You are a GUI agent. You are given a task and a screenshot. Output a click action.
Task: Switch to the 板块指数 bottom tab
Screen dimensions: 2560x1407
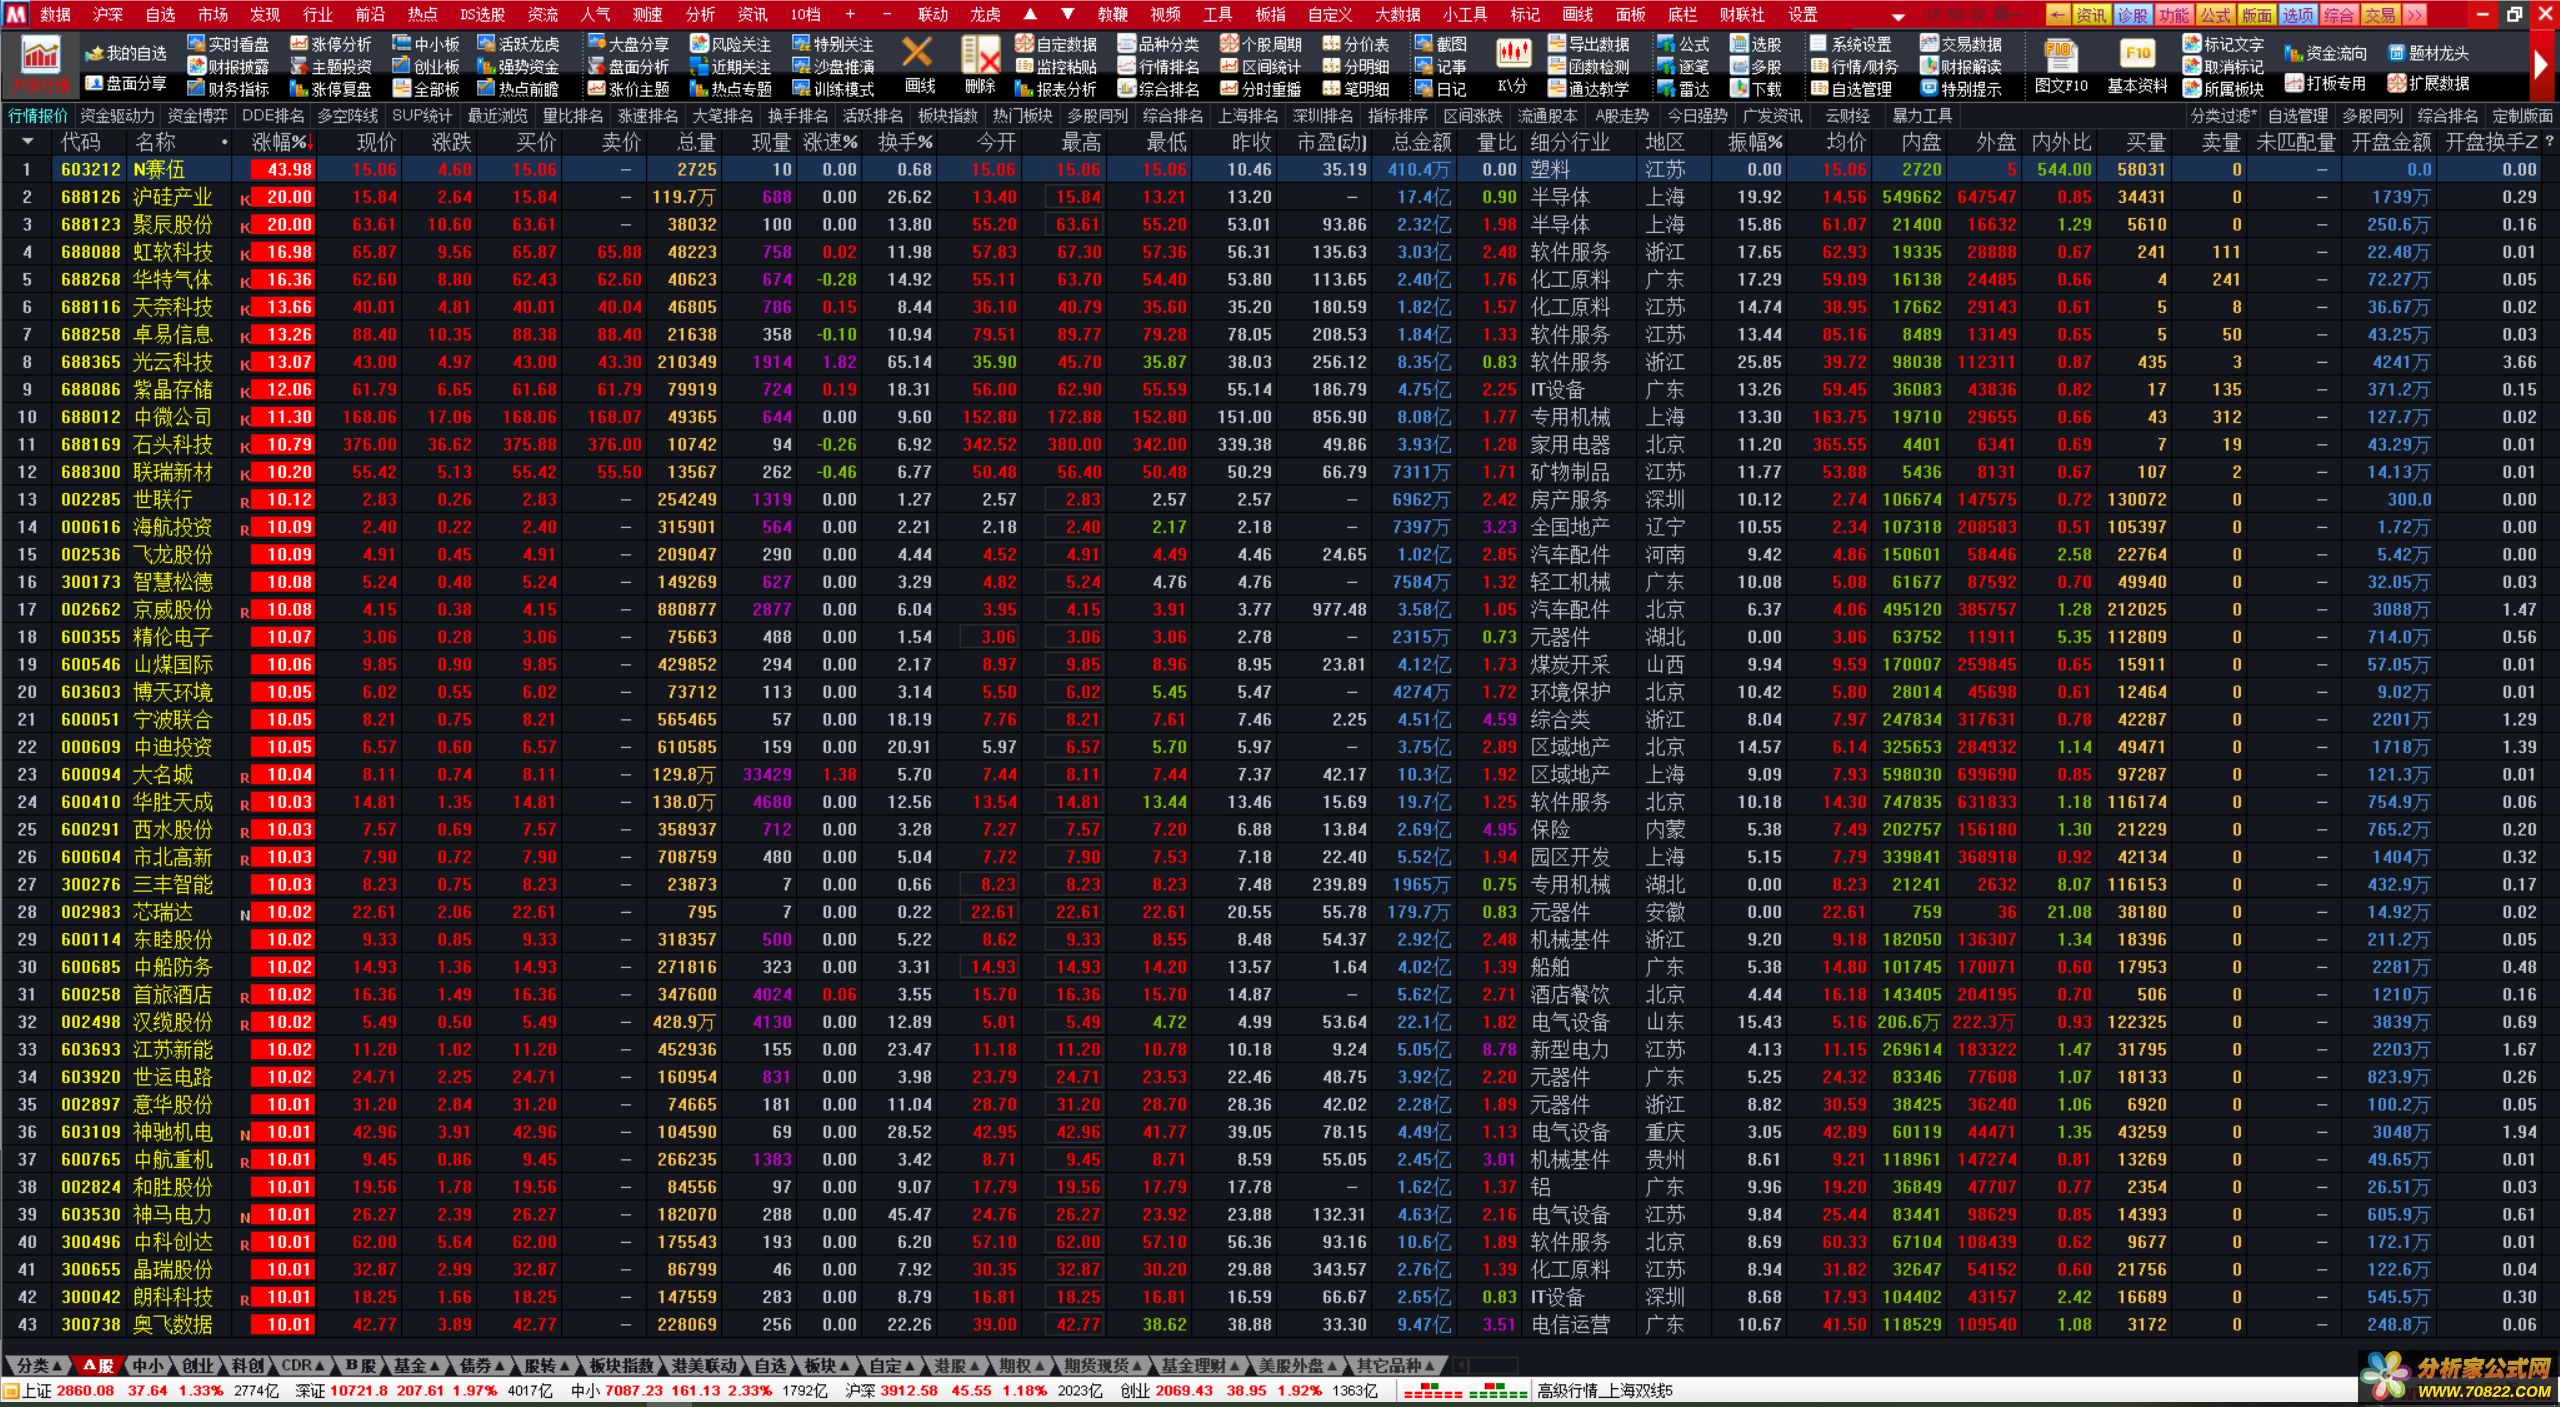click(621, 1365)
